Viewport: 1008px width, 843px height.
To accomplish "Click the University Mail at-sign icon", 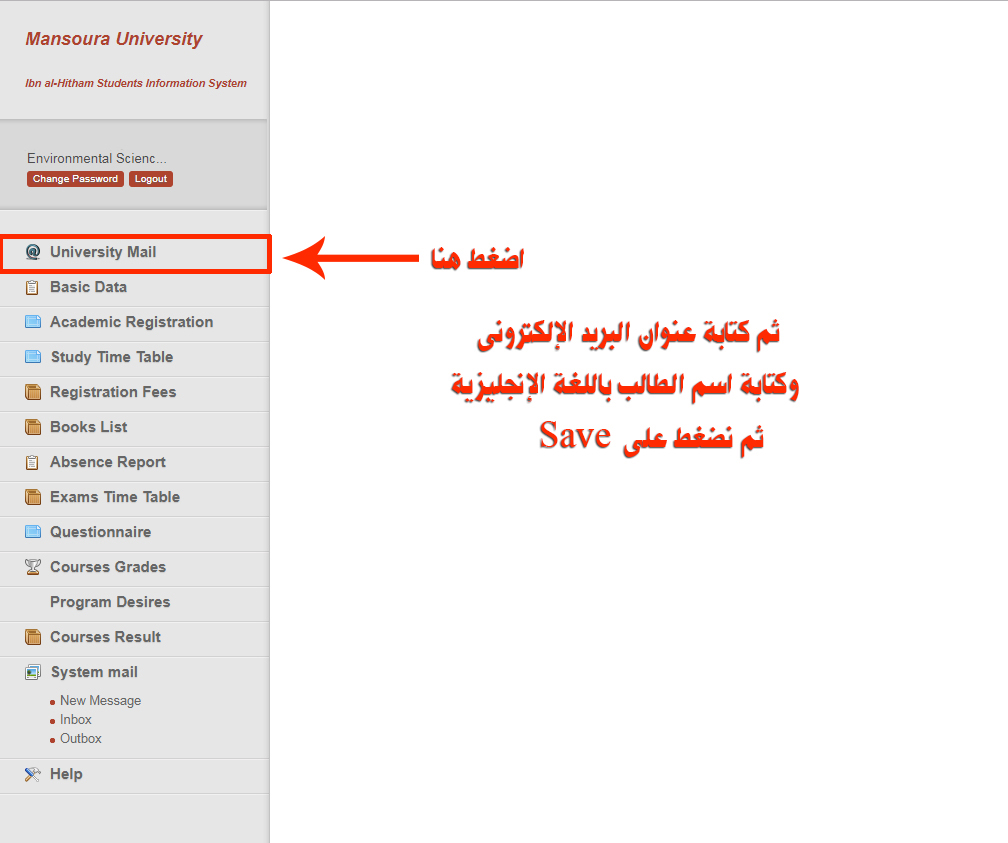I will click(x=32, y=252).
